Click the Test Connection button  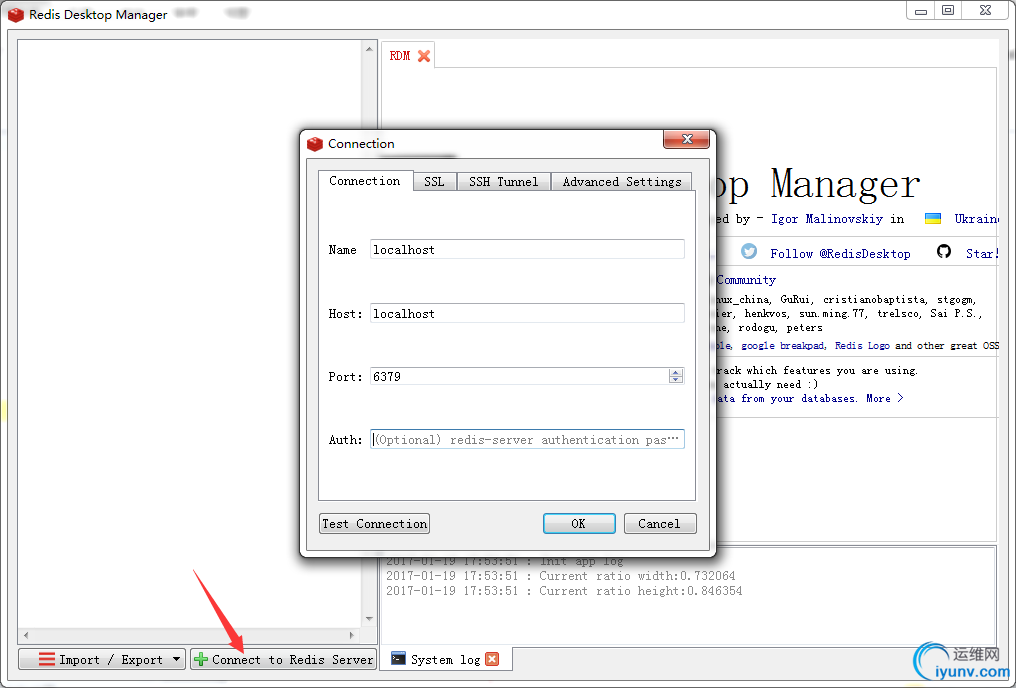[x=375, y=523]
